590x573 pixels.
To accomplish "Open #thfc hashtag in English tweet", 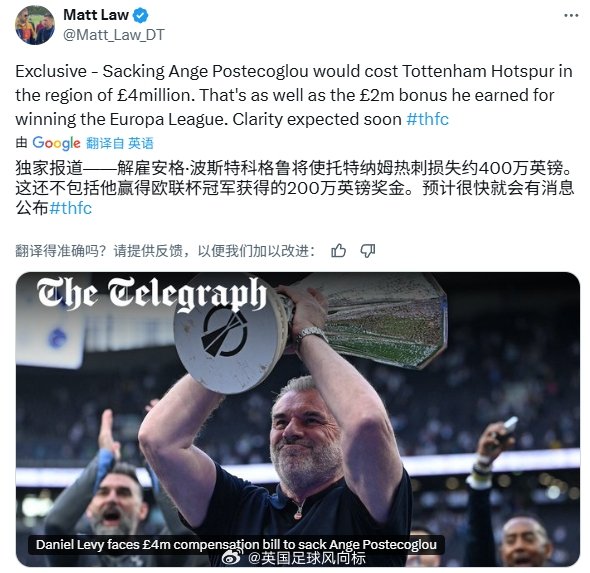I will (427, 119).
